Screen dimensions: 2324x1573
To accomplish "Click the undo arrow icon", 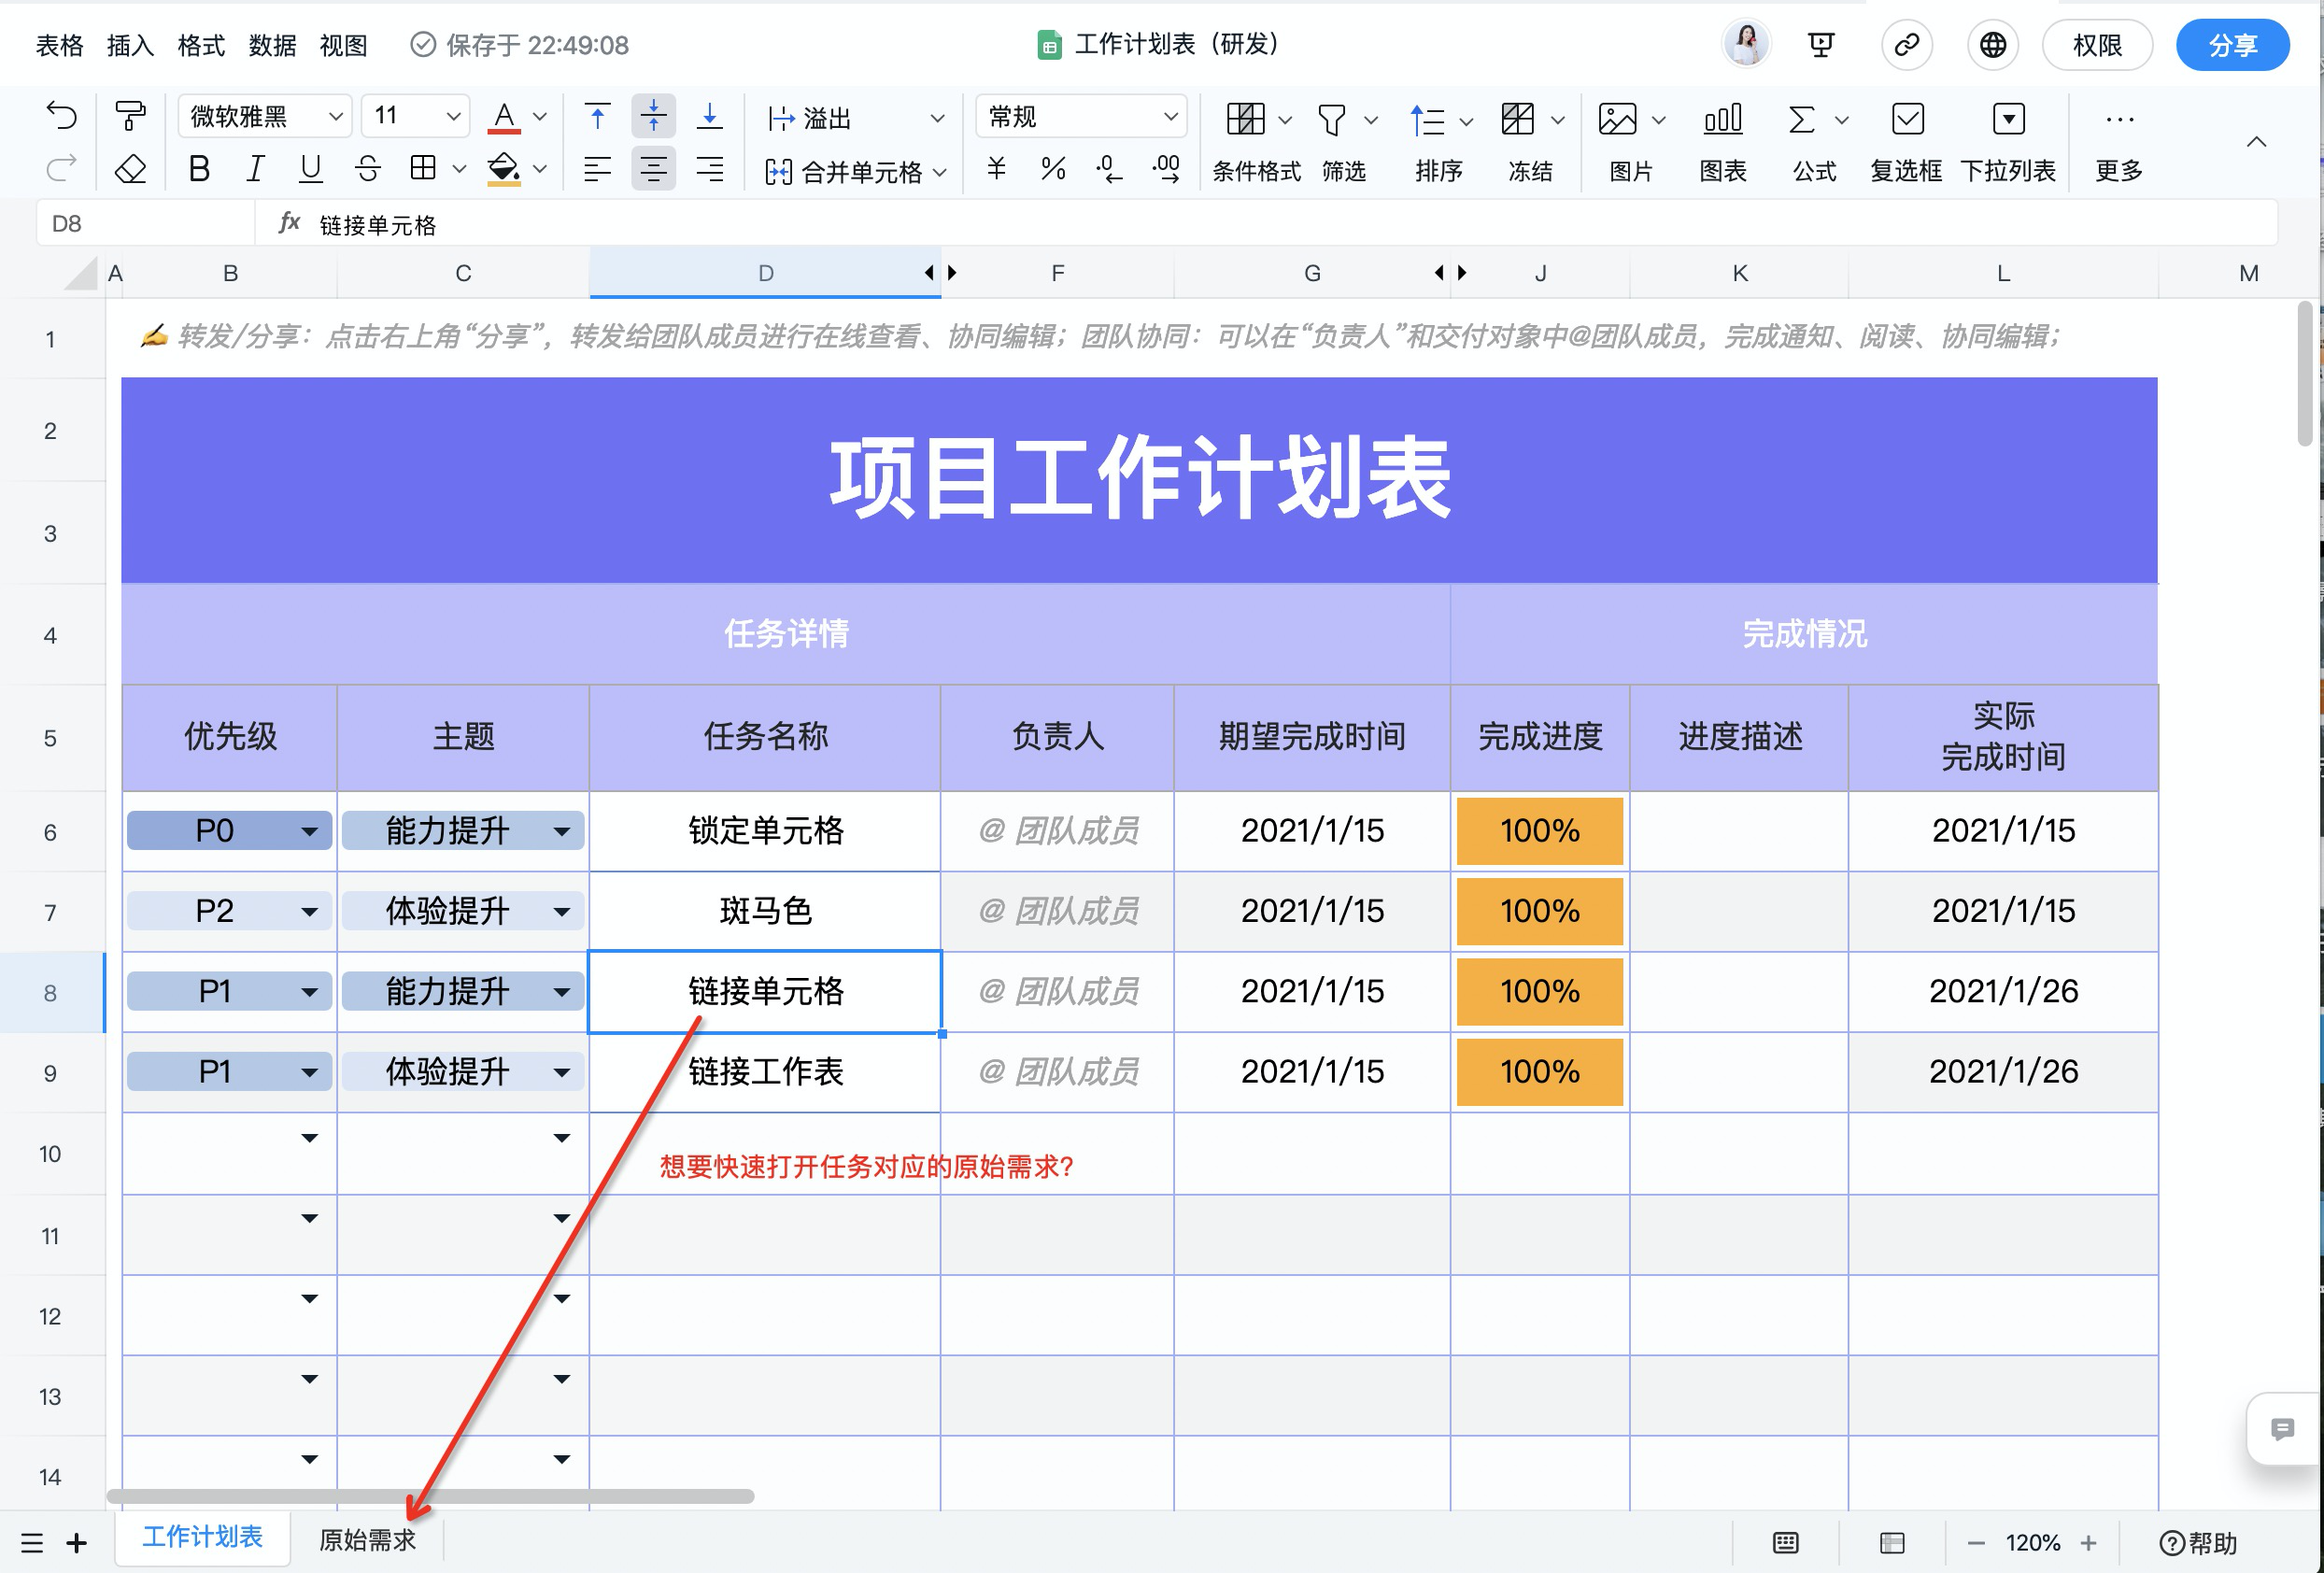I will click(x=62, y=117).
